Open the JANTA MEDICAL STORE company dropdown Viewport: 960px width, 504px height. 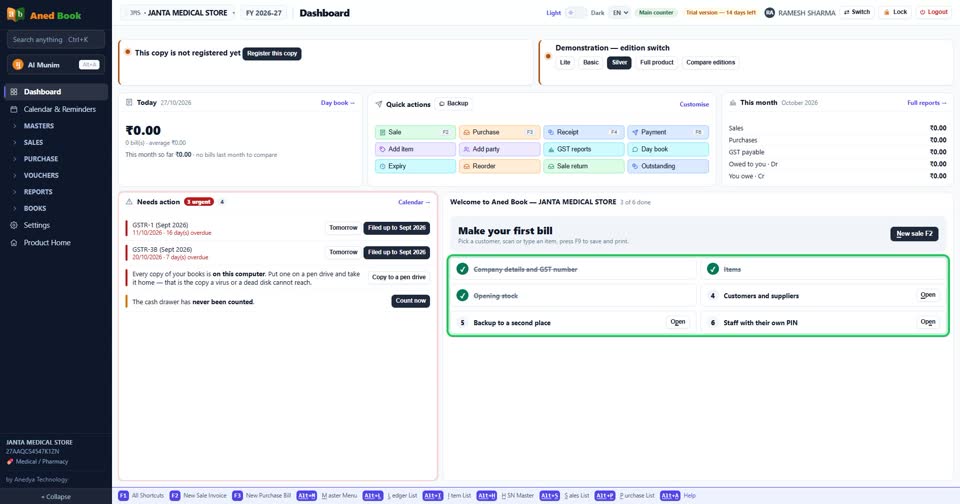coord(181,13)
